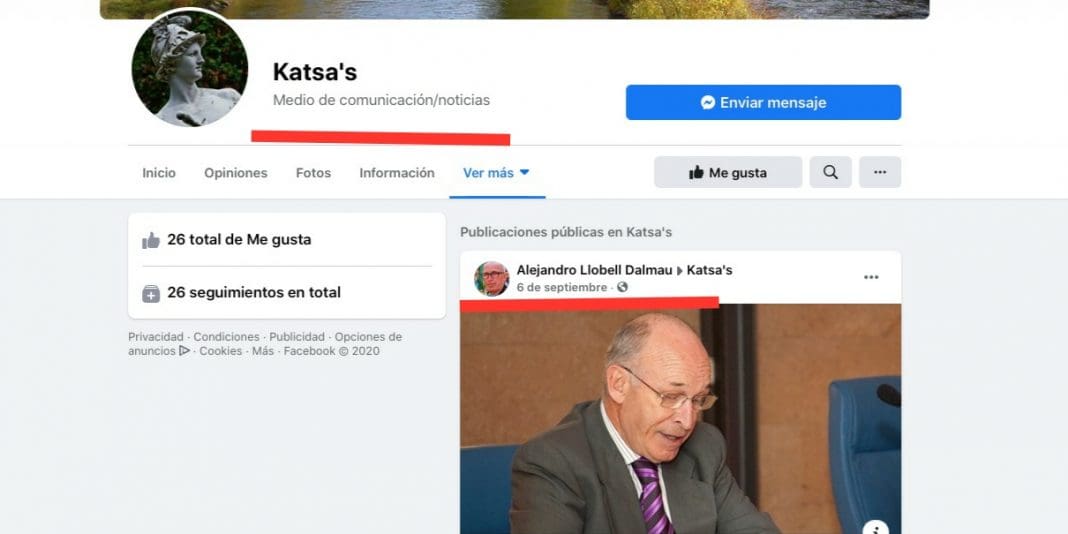Viewport: 1068px width, 534px height.
Task: Switch to the Fotos tab
Action: coord(313,173)
